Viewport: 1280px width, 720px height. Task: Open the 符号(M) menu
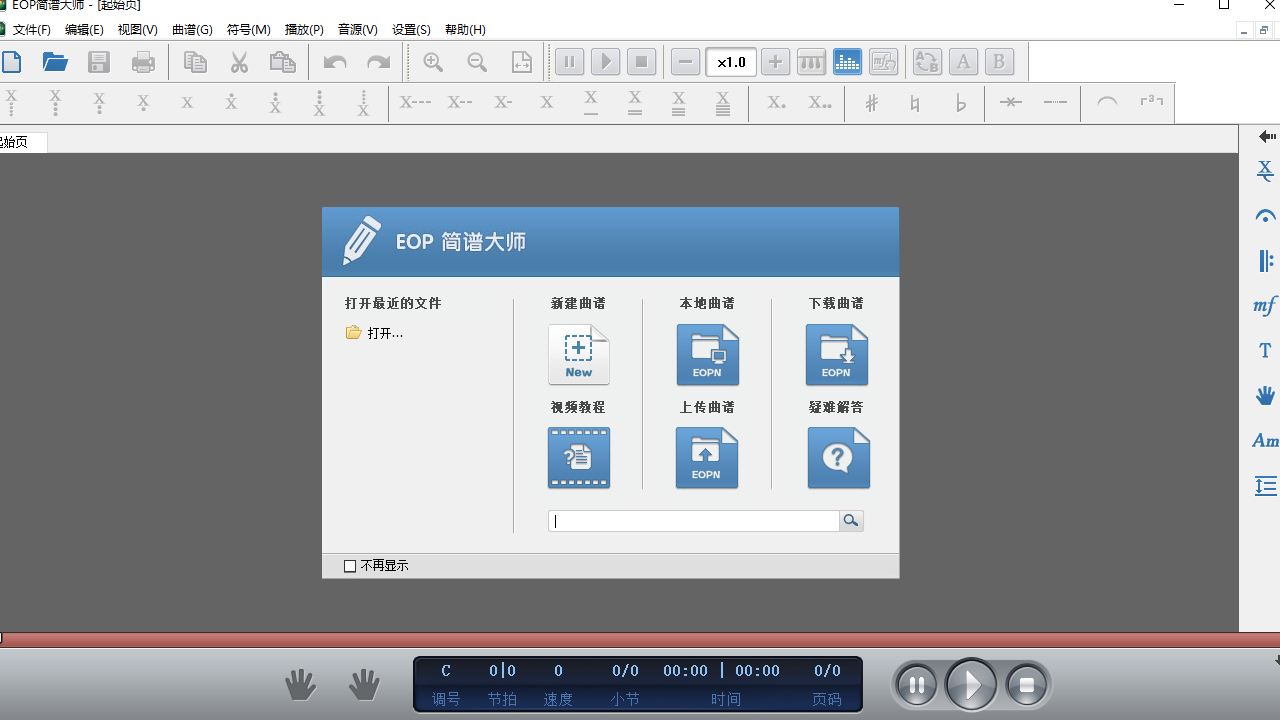pyautogui.click(x=248, y=30)
